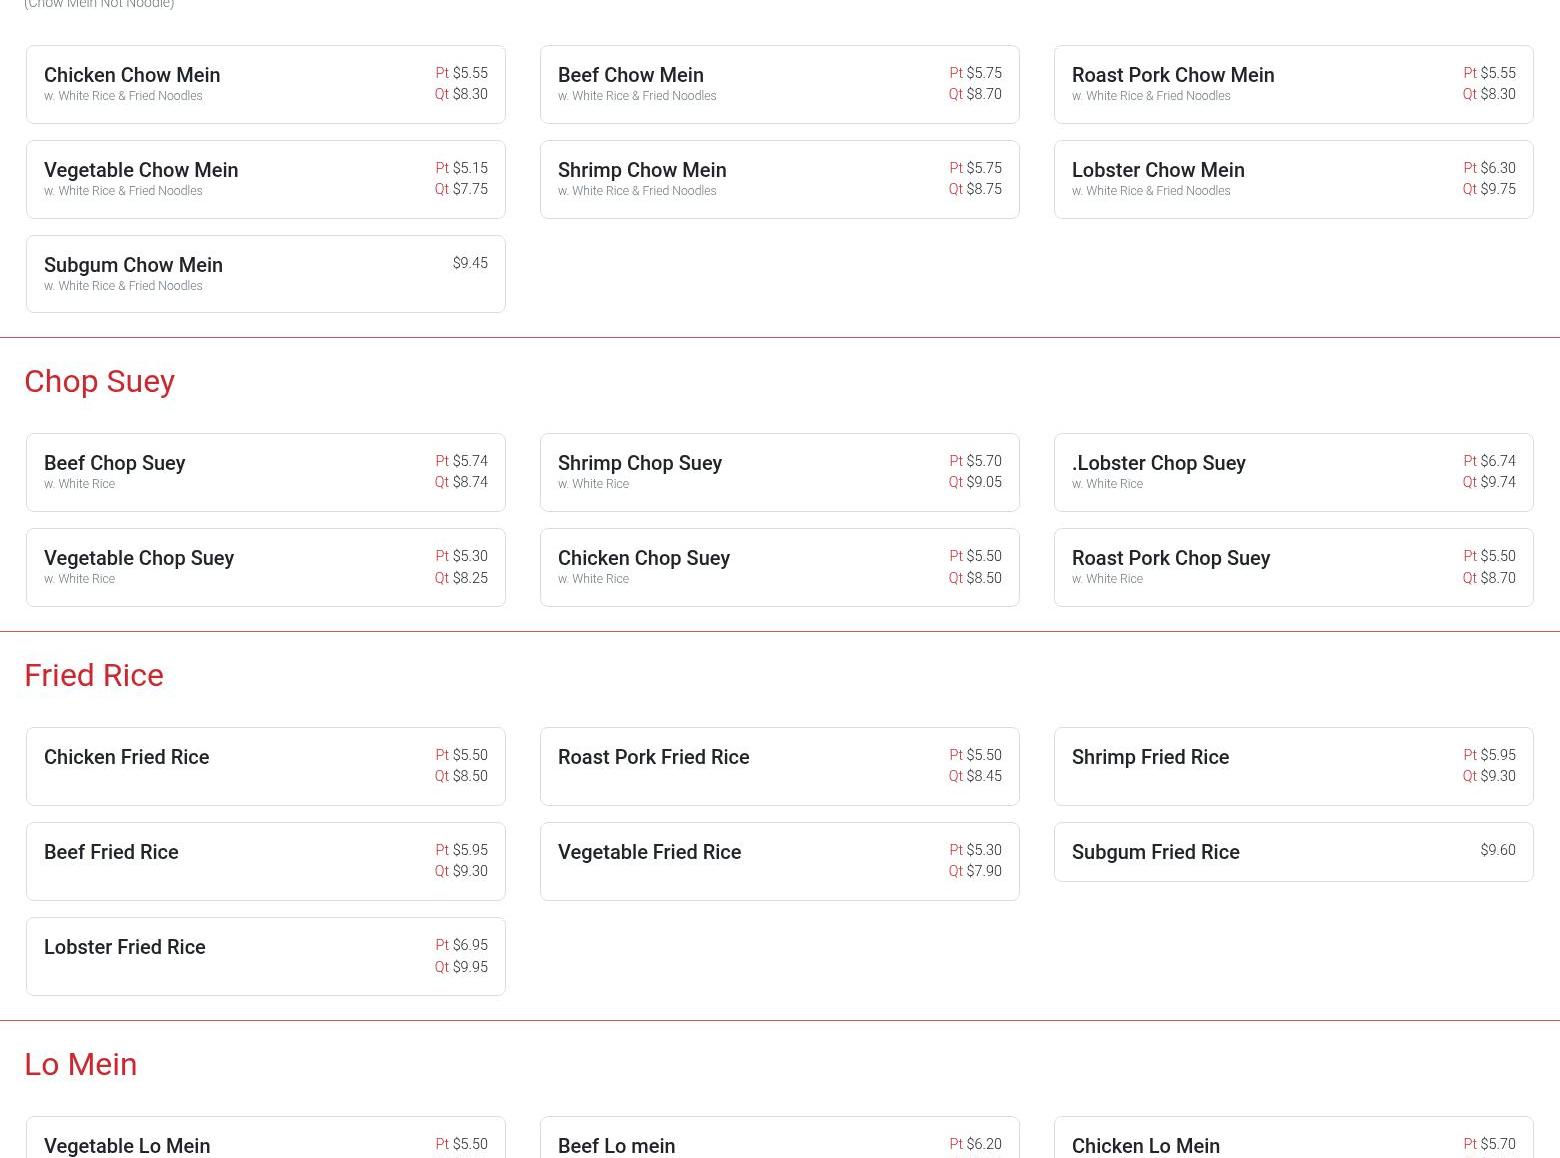Open the Beef Chow Mein item
Viewport: 1560px width, 1158px height.
(x=779, y=84)
